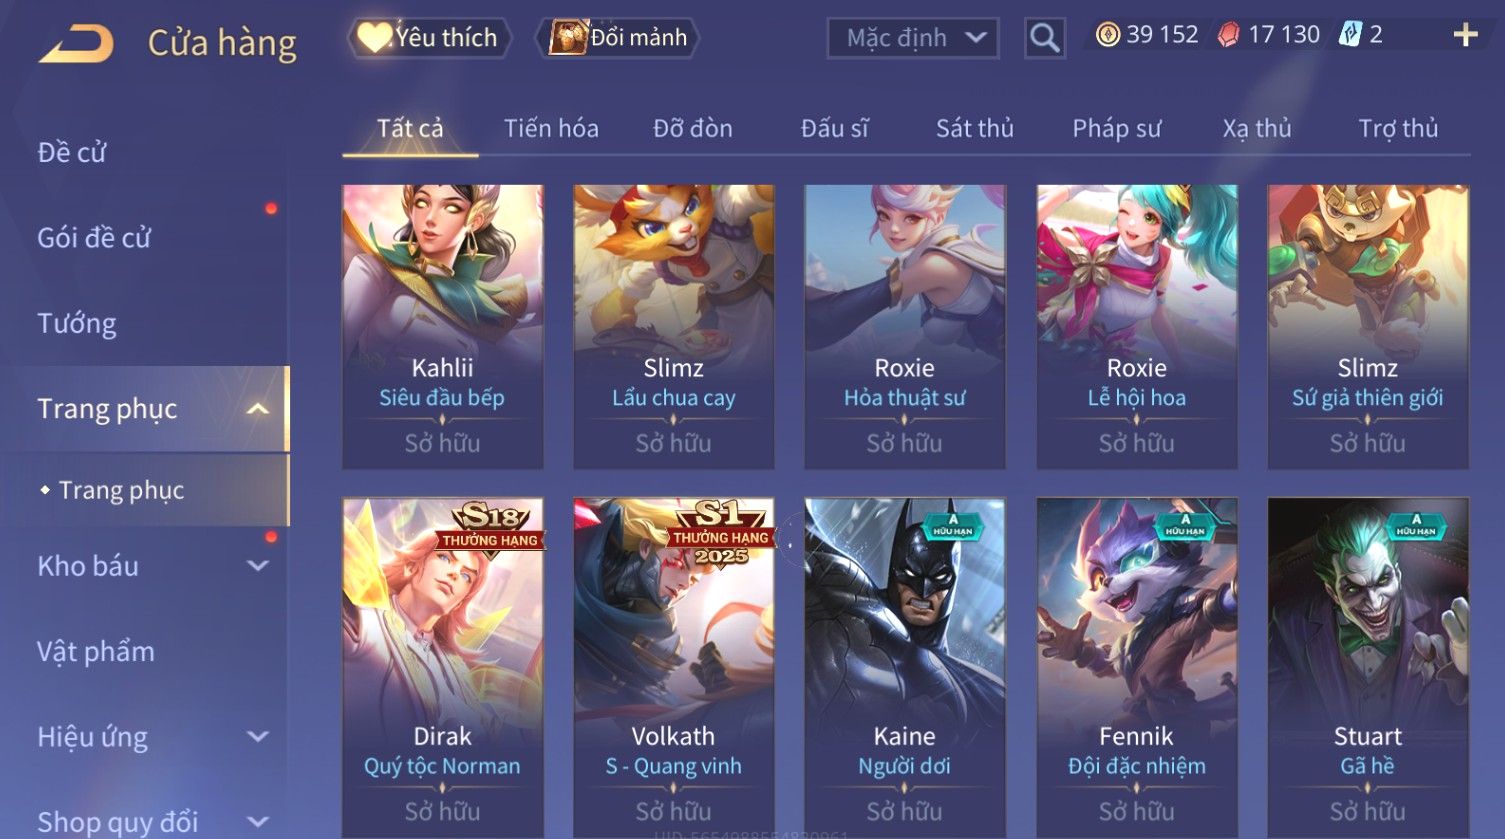
Task: Tap the plus icon to add currency
Action: tap(1465, 36)
